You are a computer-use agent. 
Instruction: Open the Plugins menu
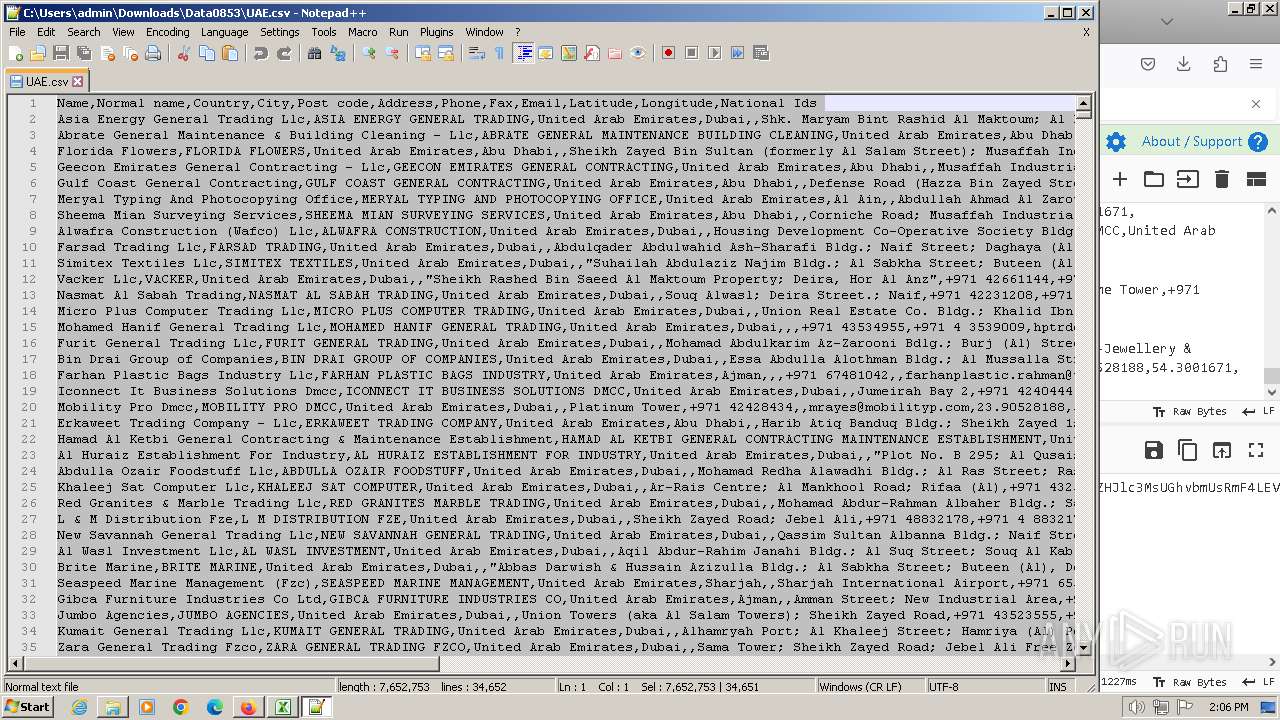tap(437, 32)
